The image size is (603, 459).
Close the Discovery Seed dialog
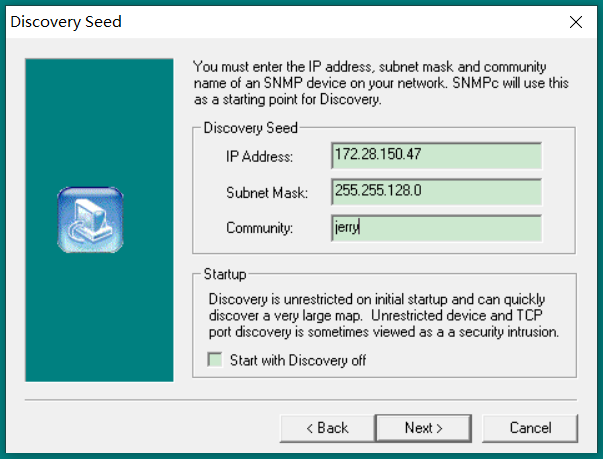(575, 21)
